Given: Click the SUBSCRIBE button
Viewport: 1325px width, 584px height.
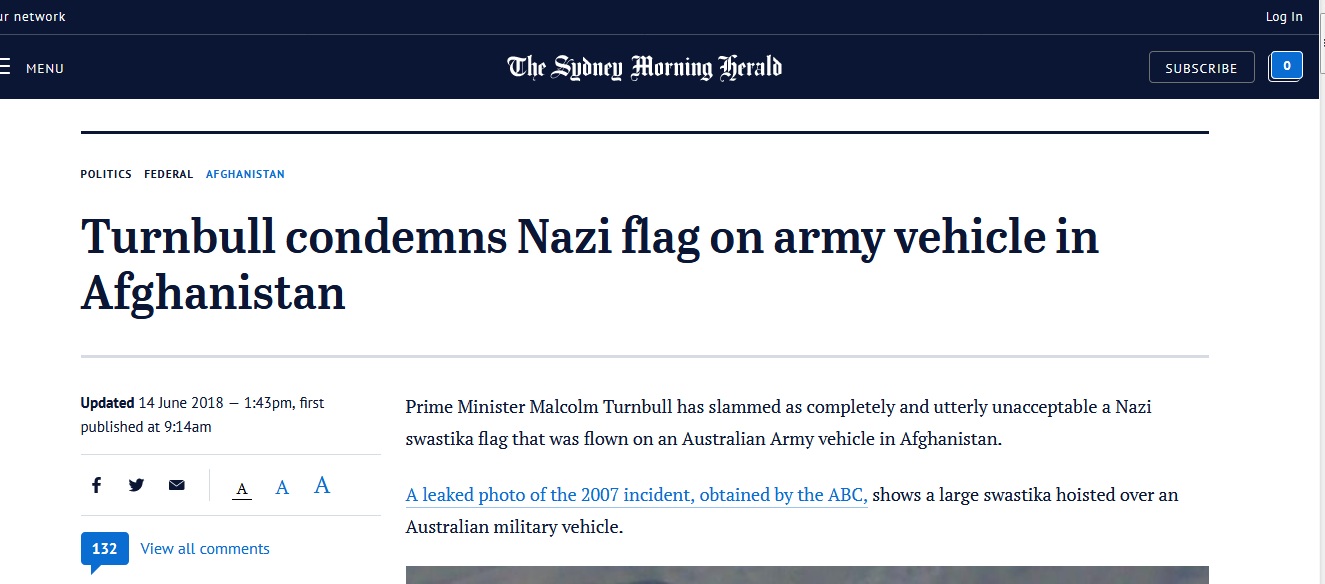Looking at the screenshot, I should (1201, 68).
